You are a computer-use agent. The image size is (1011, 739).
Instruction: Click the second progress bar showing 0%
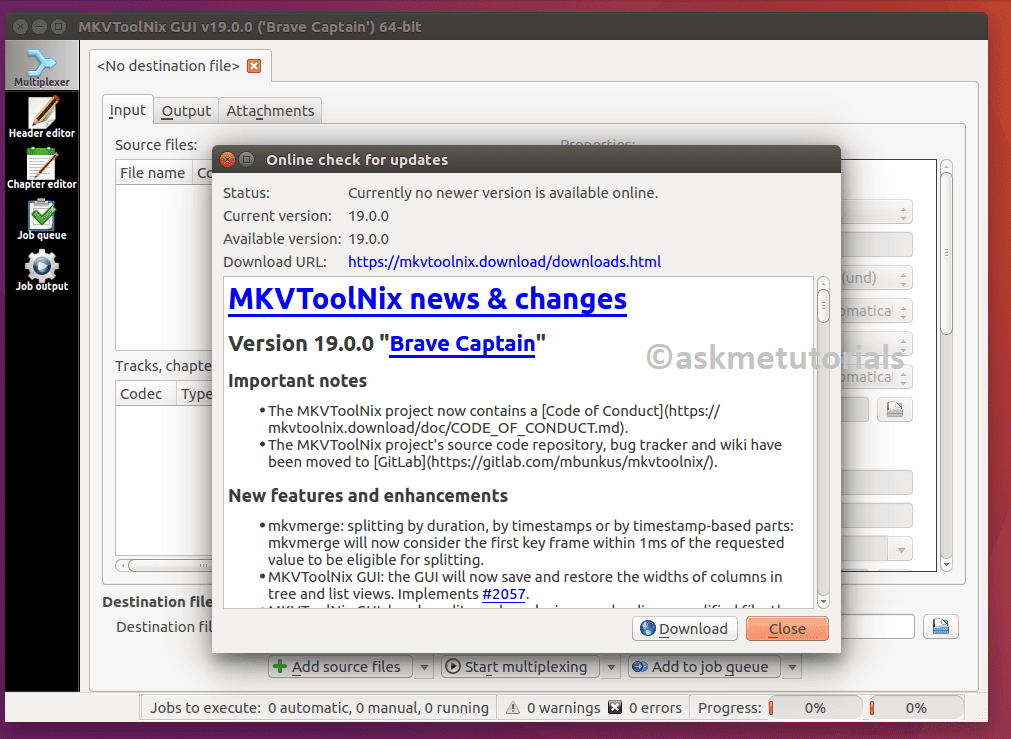pos(916,708)
